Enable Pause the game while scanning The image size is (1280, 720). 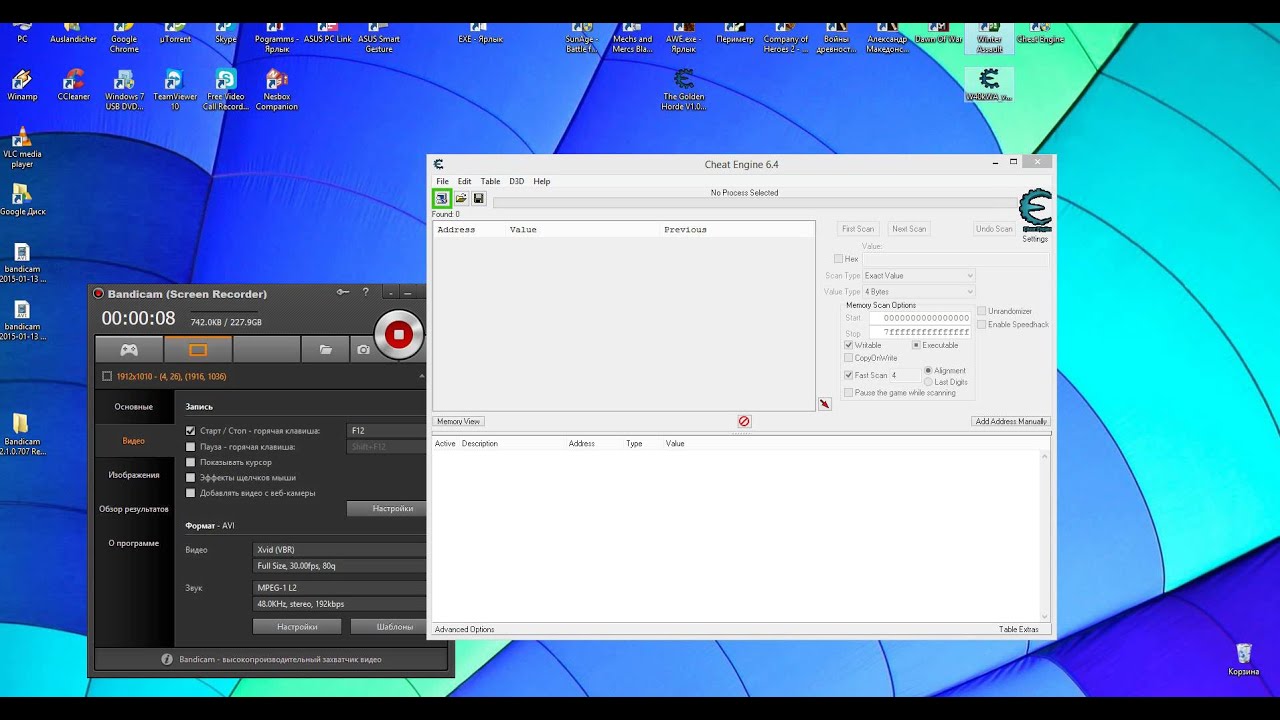click(x=849, y=393)
